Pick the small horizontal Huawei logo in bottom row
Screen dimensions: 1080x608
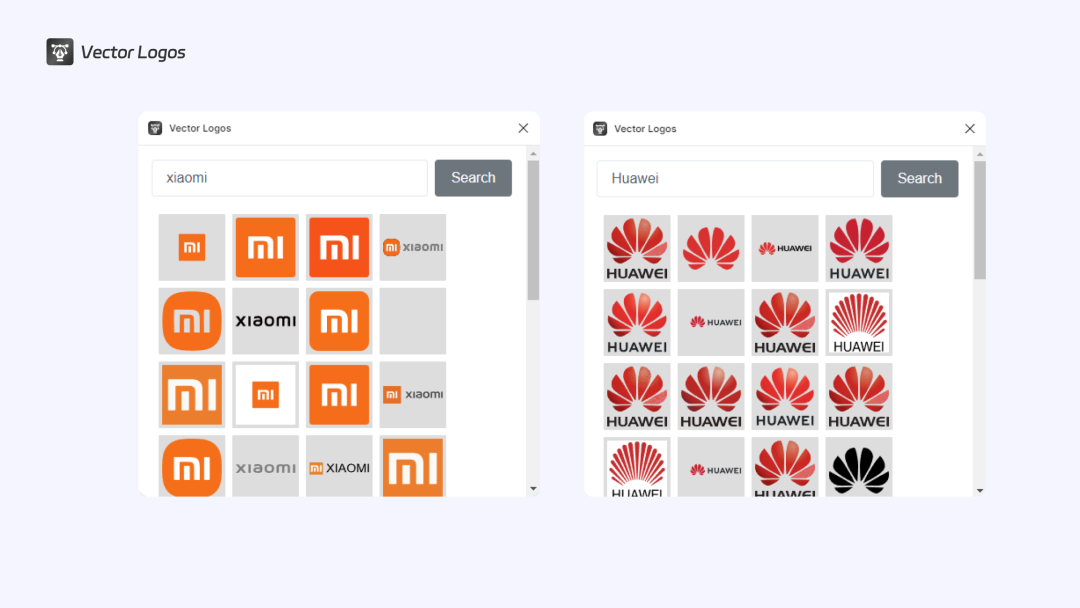[711, 467]
